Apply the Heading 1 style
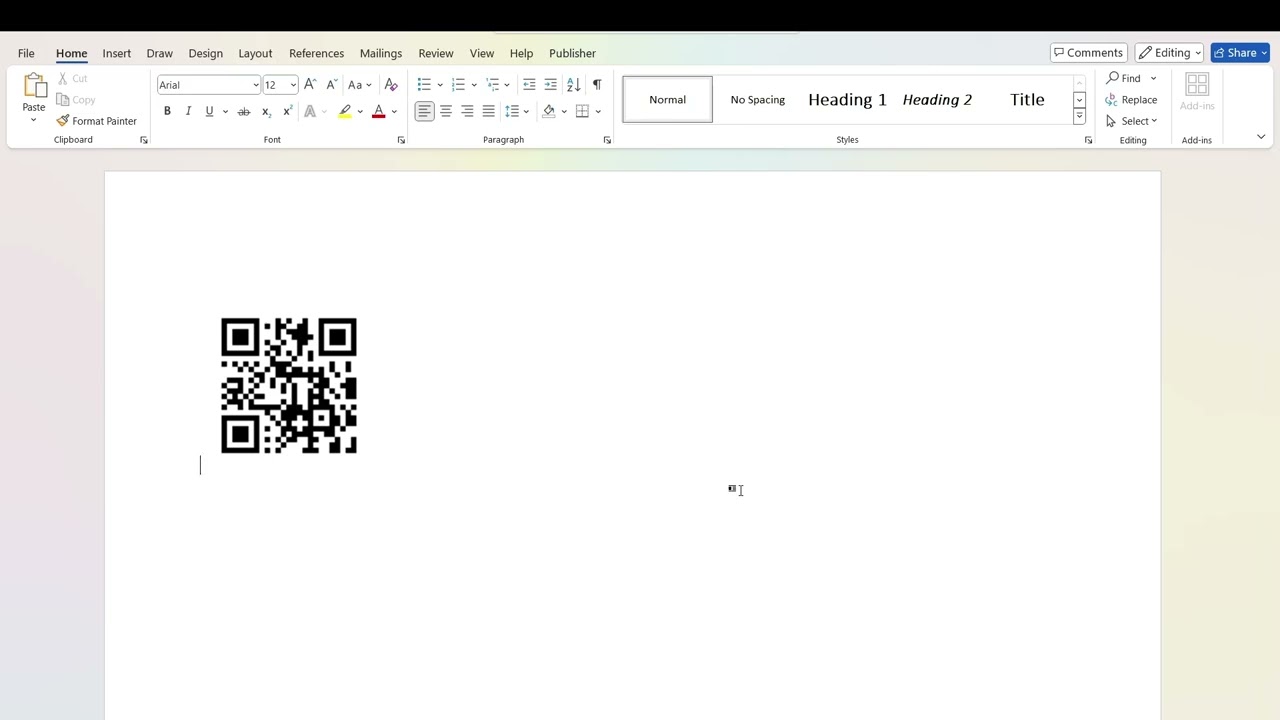 click(847, 99)
